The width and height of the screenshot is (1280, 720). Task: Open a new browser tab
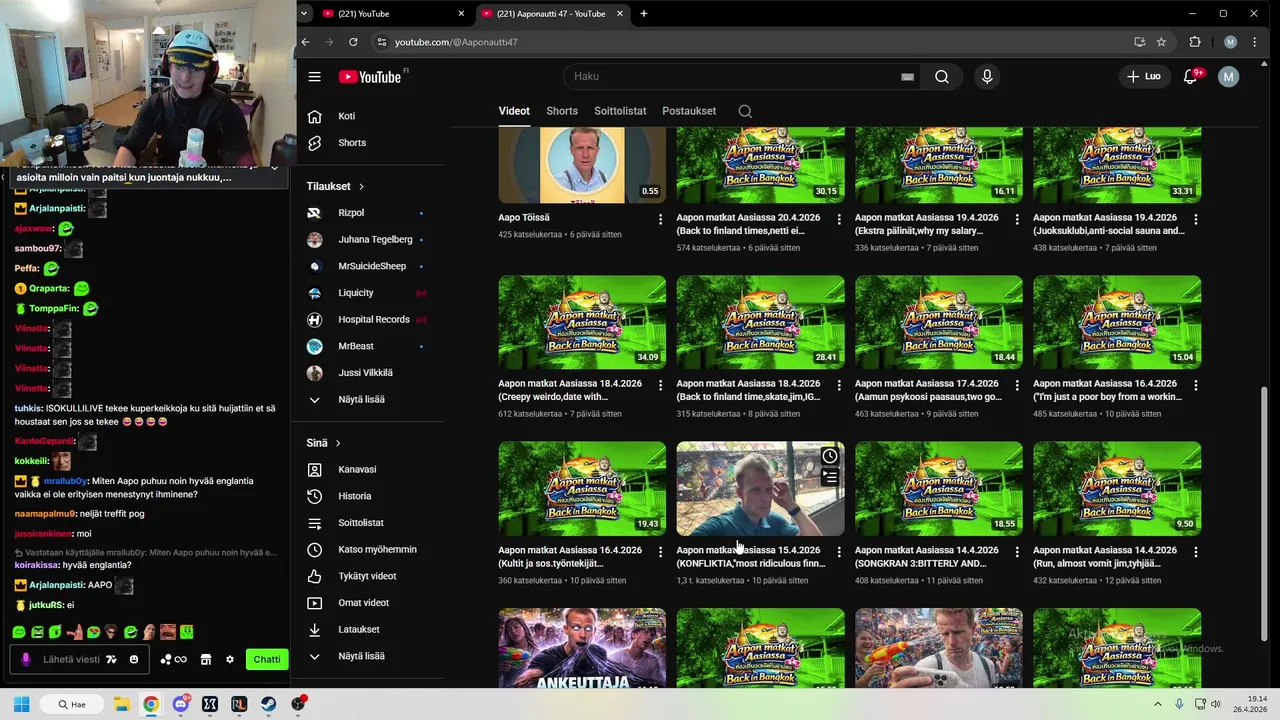(x=643, y=14)
